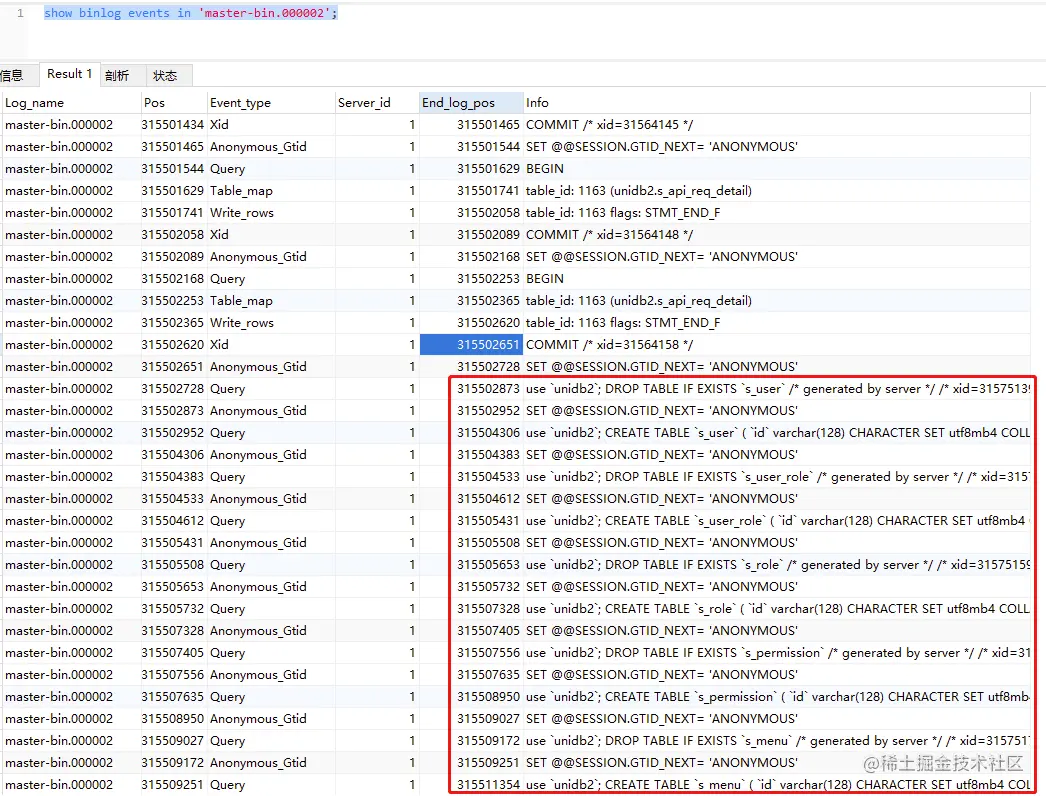Screen dimensions: 1046x796
Task: Click STMT_END_F info at End_log_pos 315502620
Action: (776, 323)
